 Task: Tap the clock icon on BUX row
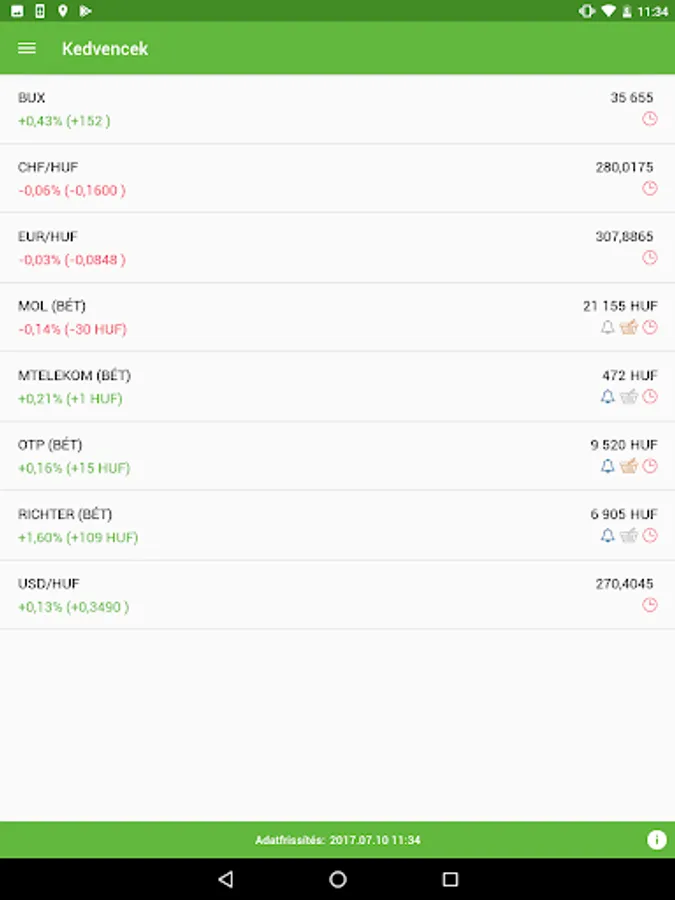tap(650, 119)
